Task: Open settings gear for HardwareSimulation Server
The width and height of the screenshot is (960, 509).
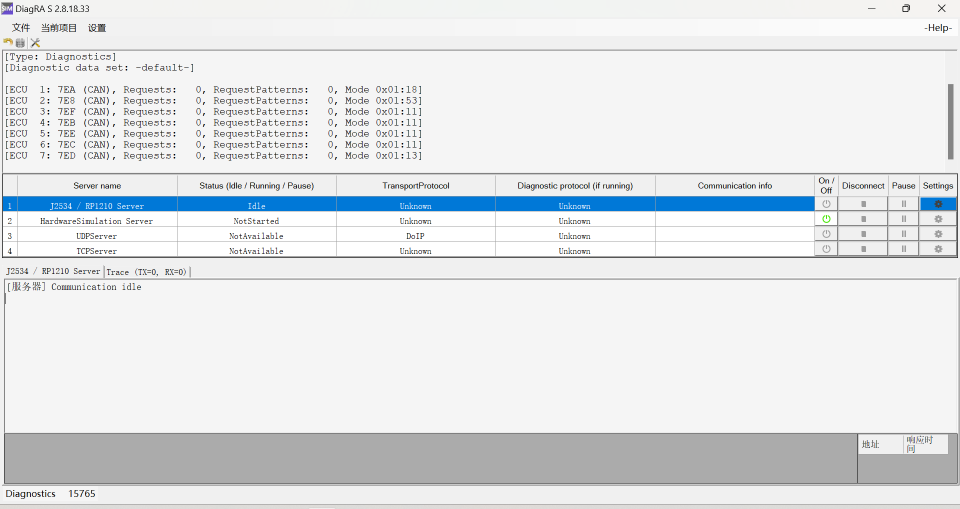Action: pos(938,219)
